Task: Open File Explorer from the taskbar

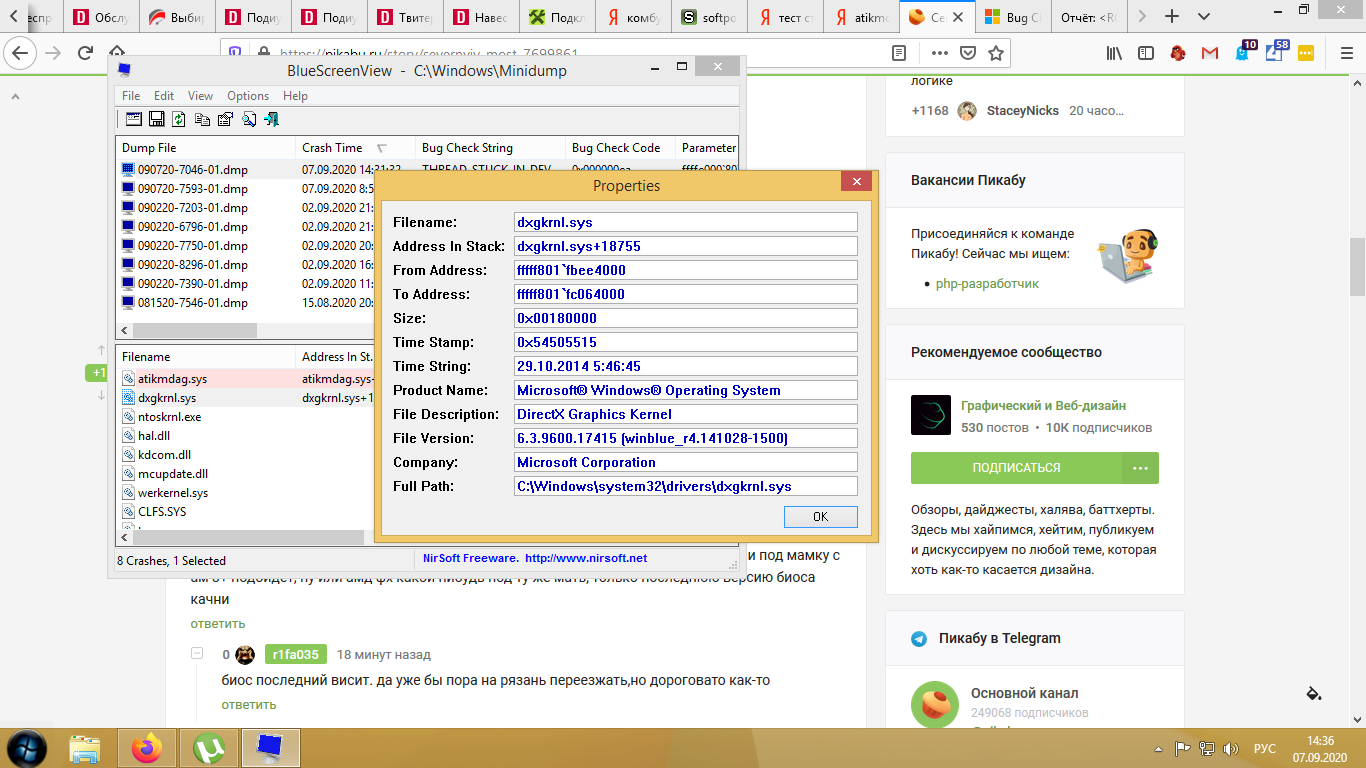Action: (x=85, y=748)
